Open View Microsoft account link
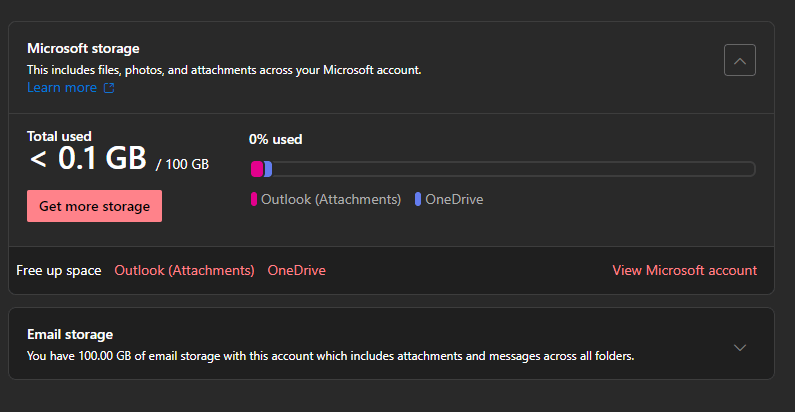The image size is (795, 412). point(684,271)
